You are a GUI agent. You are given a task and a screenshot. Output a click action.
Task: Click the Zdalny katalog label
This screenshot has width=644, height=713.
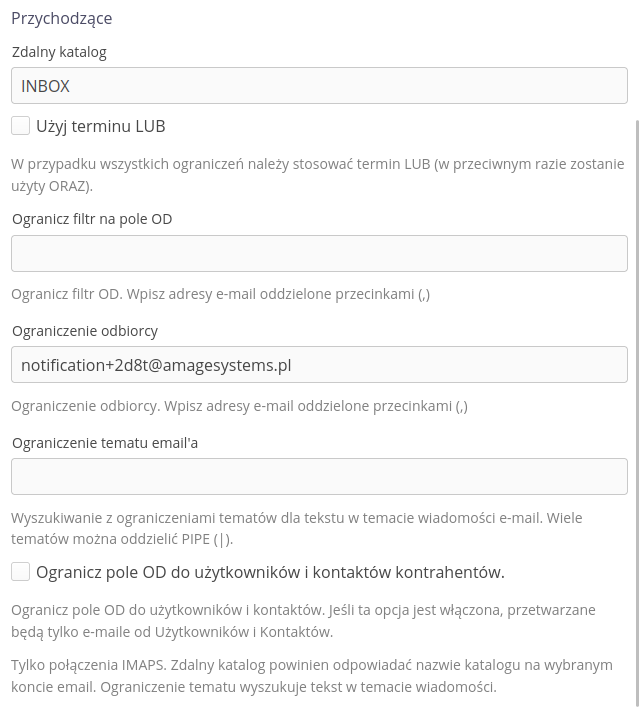tap(59, 51)
